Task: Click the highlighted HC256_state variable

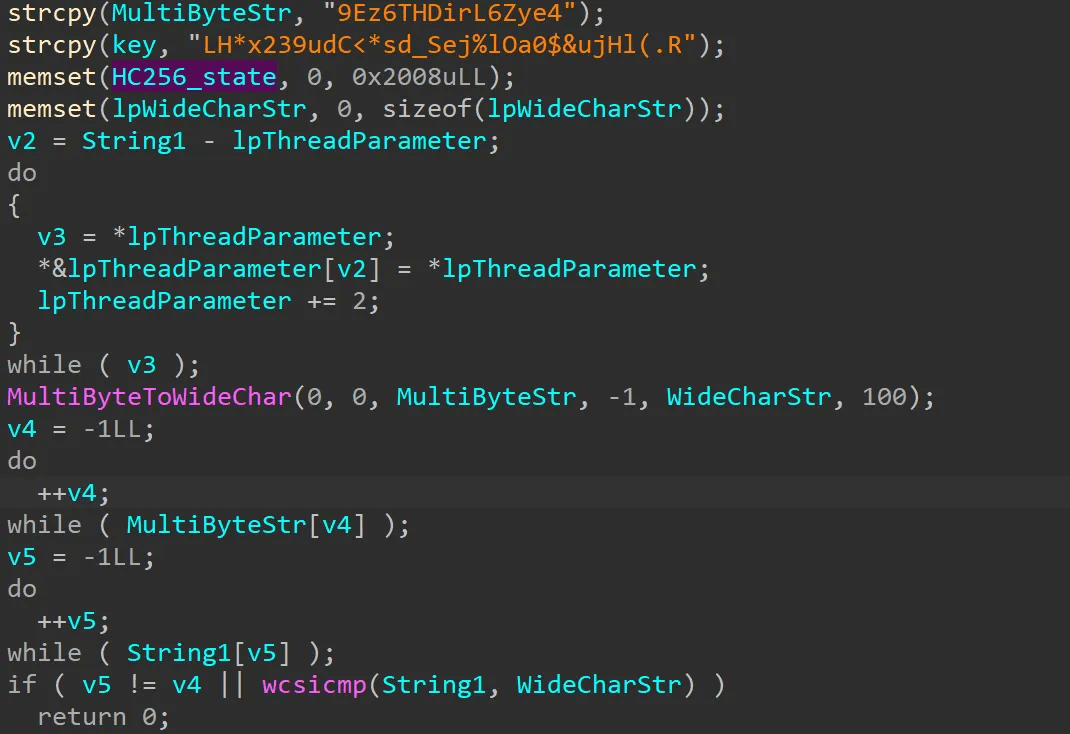Action: pyautogui.click(x=194, y=76)
